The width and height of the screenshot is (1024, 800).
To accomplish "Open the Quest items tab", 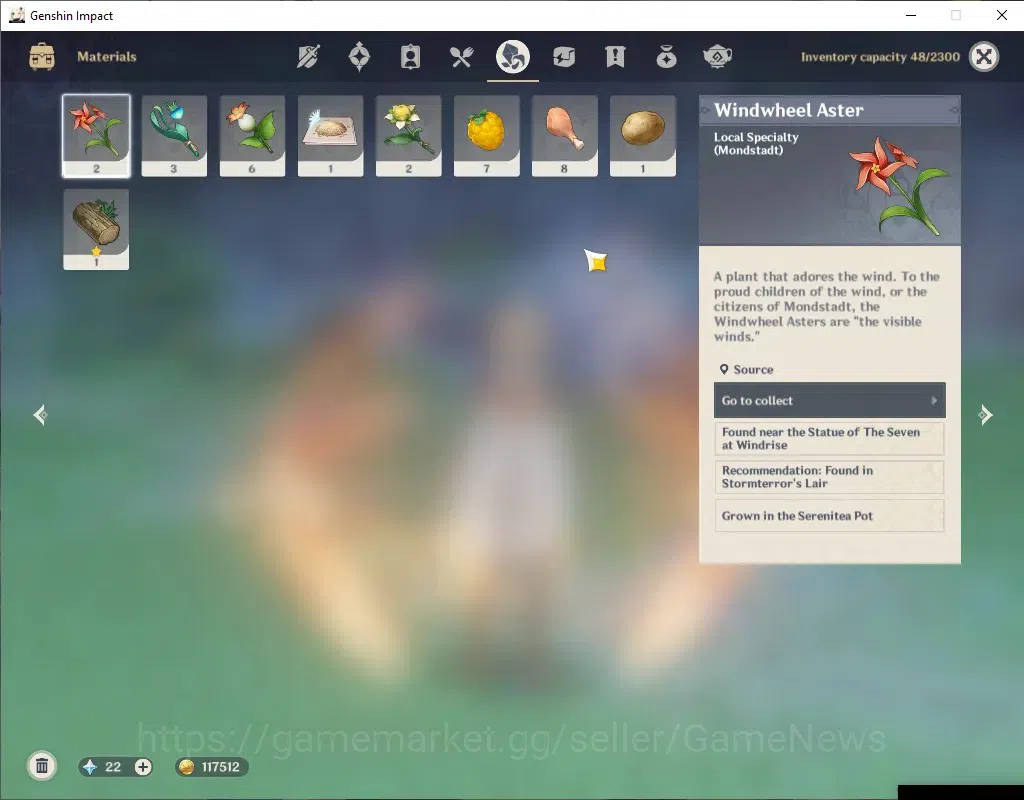I will (615, 57).
